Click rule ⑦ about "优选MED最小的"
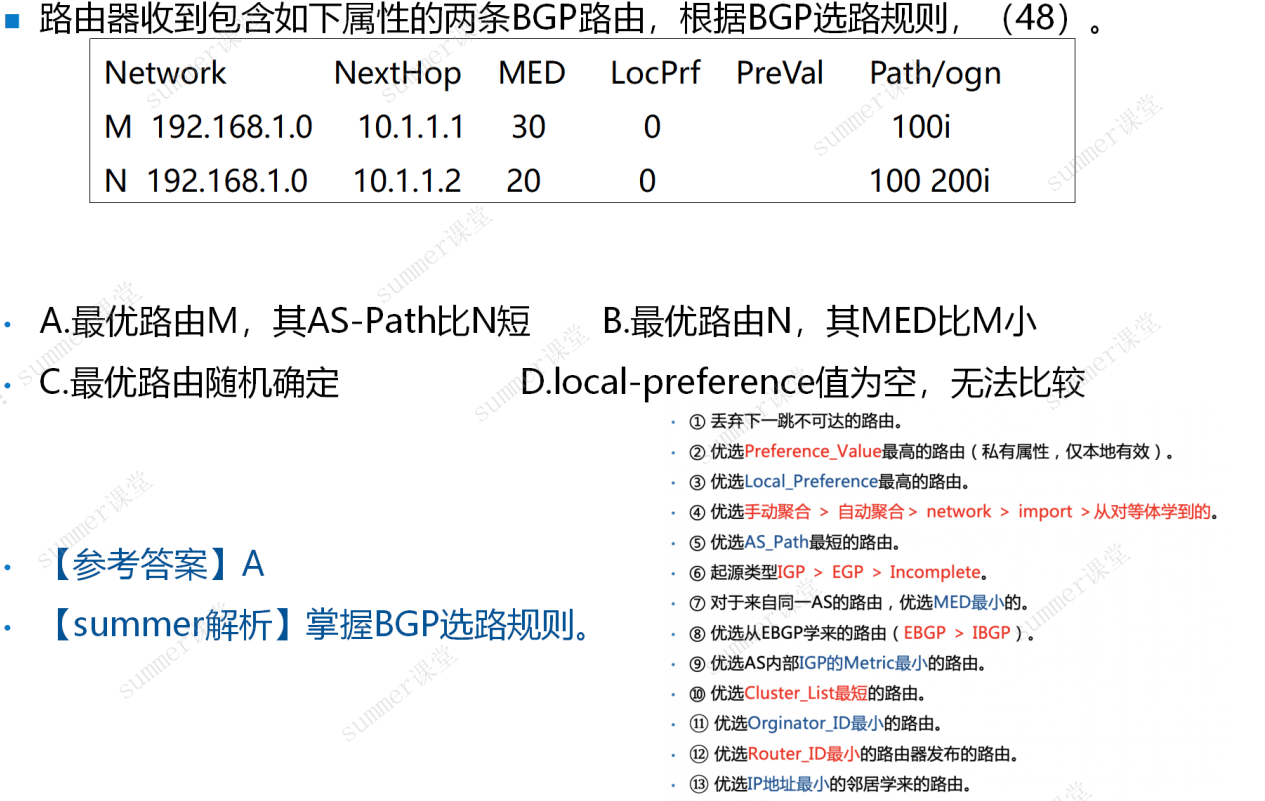This screenshot has width=1265, height=801. click(859, 603)
